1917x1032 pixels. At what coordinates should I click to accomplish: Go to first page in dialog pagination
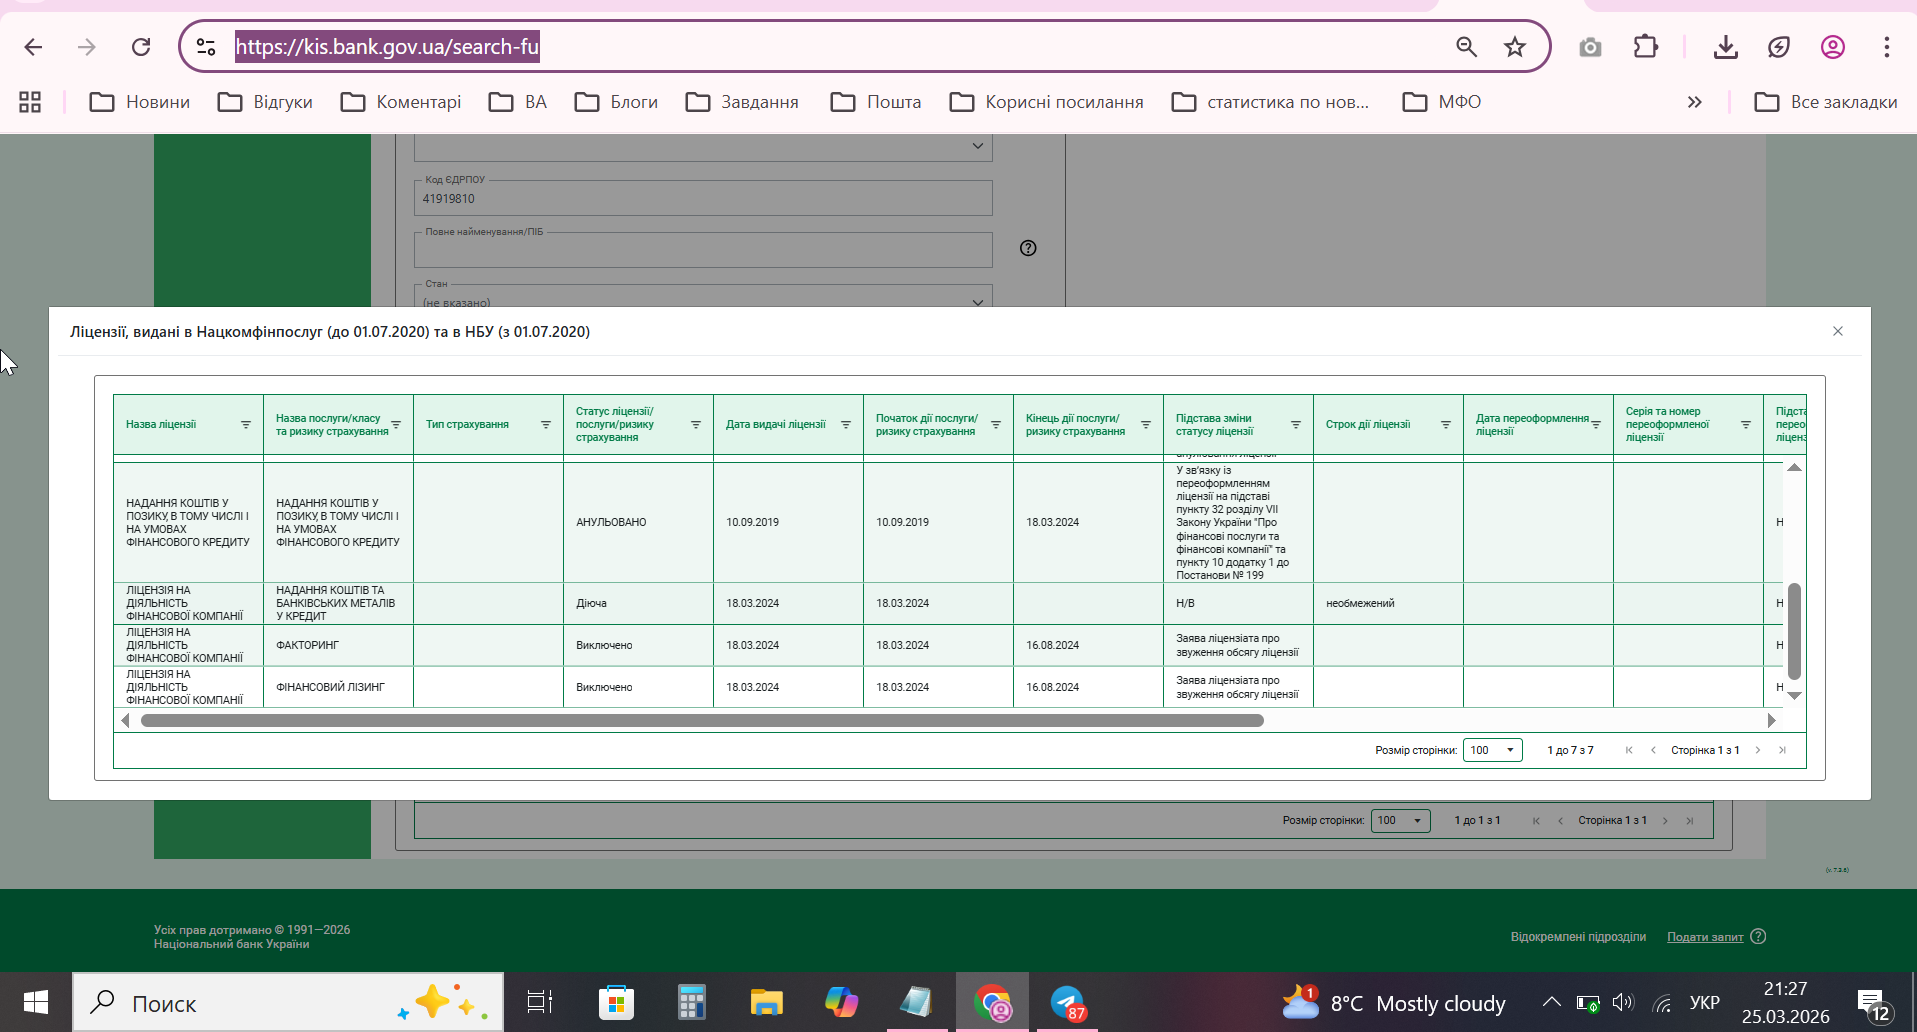(x=1629, y=750)
